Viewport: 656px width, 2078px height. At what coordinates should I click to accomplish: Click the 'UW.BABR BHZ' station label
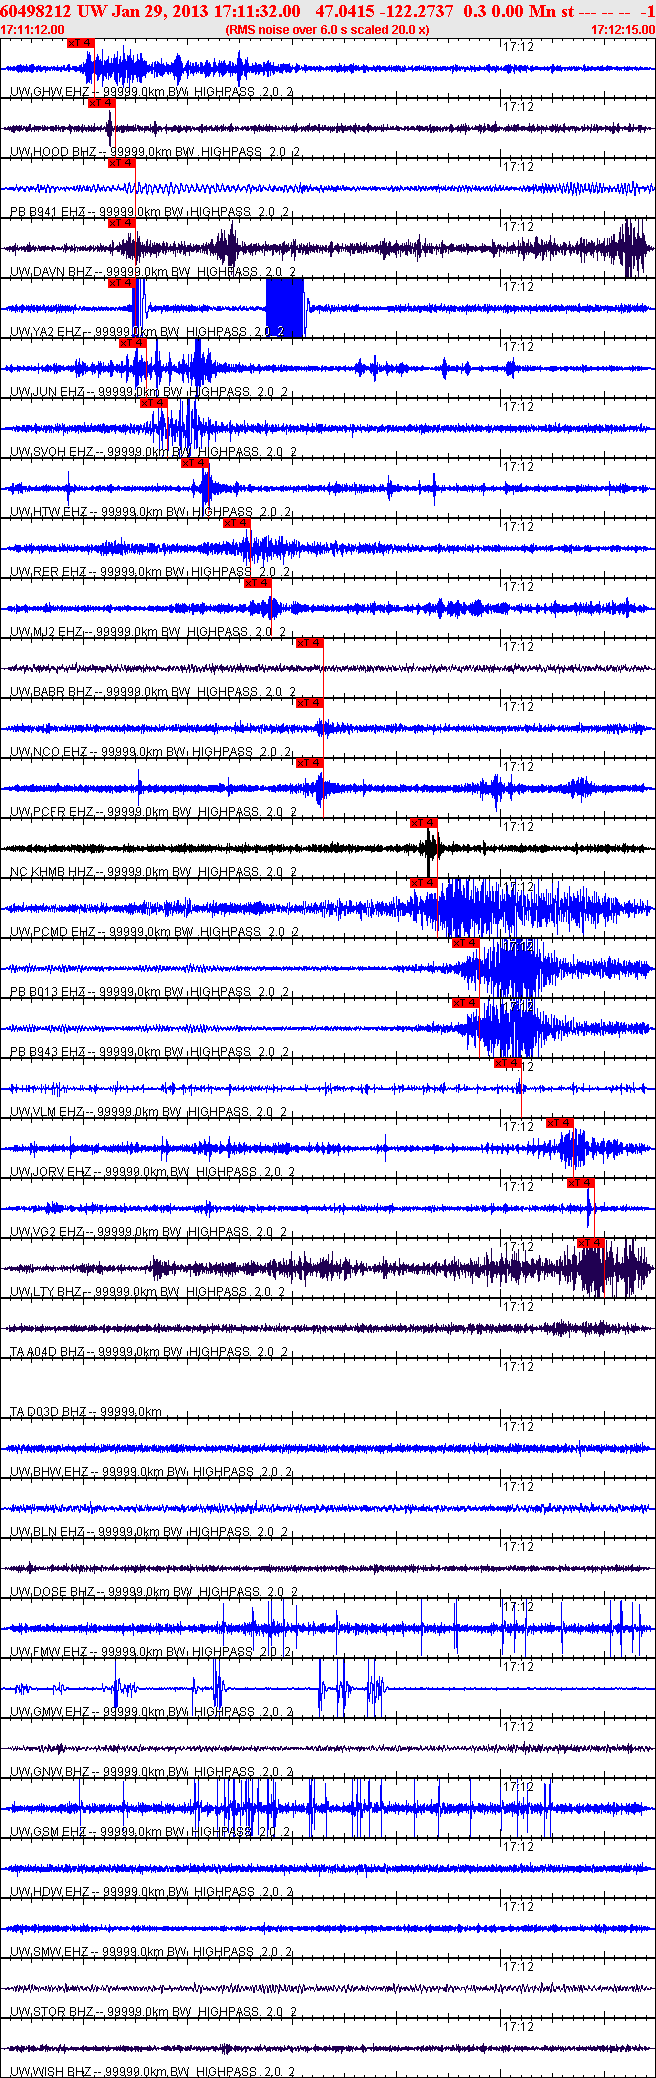(x=52, y=692)
